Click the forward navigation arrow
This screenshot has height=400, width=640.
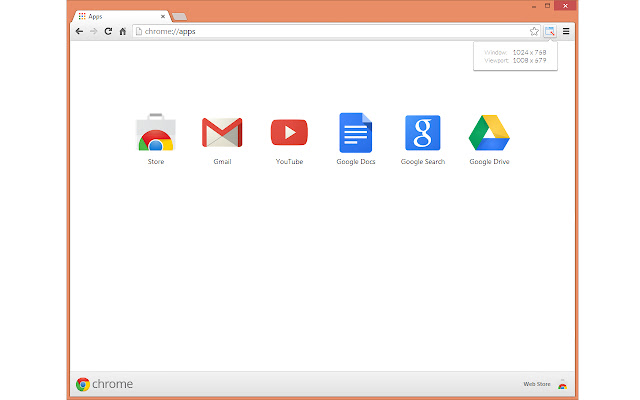pos(93,31)
